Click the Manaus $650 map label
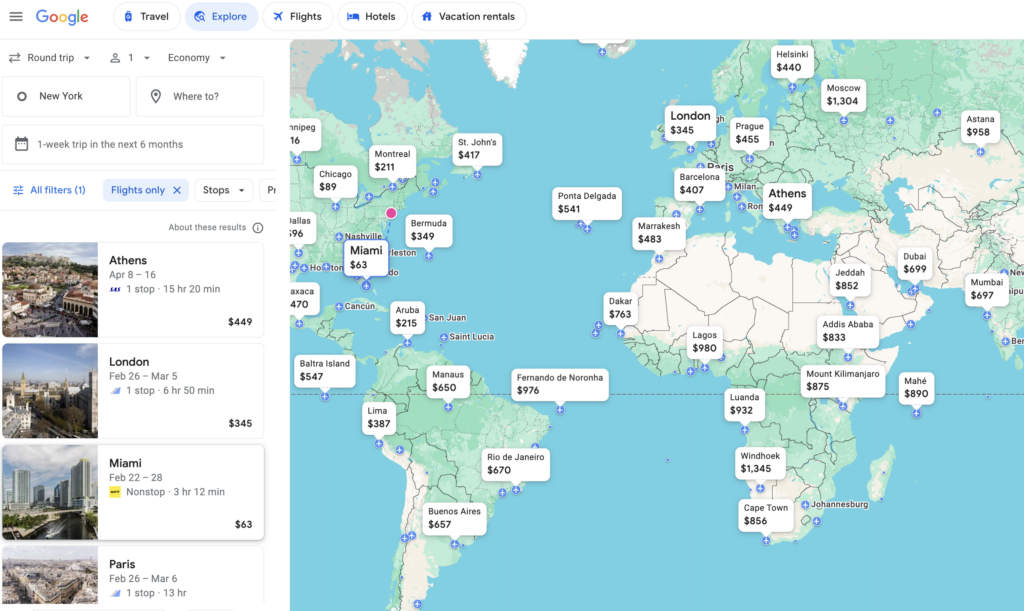Image resolution: width=1024 pixels, height=611 pixels. tap(447, 381)
